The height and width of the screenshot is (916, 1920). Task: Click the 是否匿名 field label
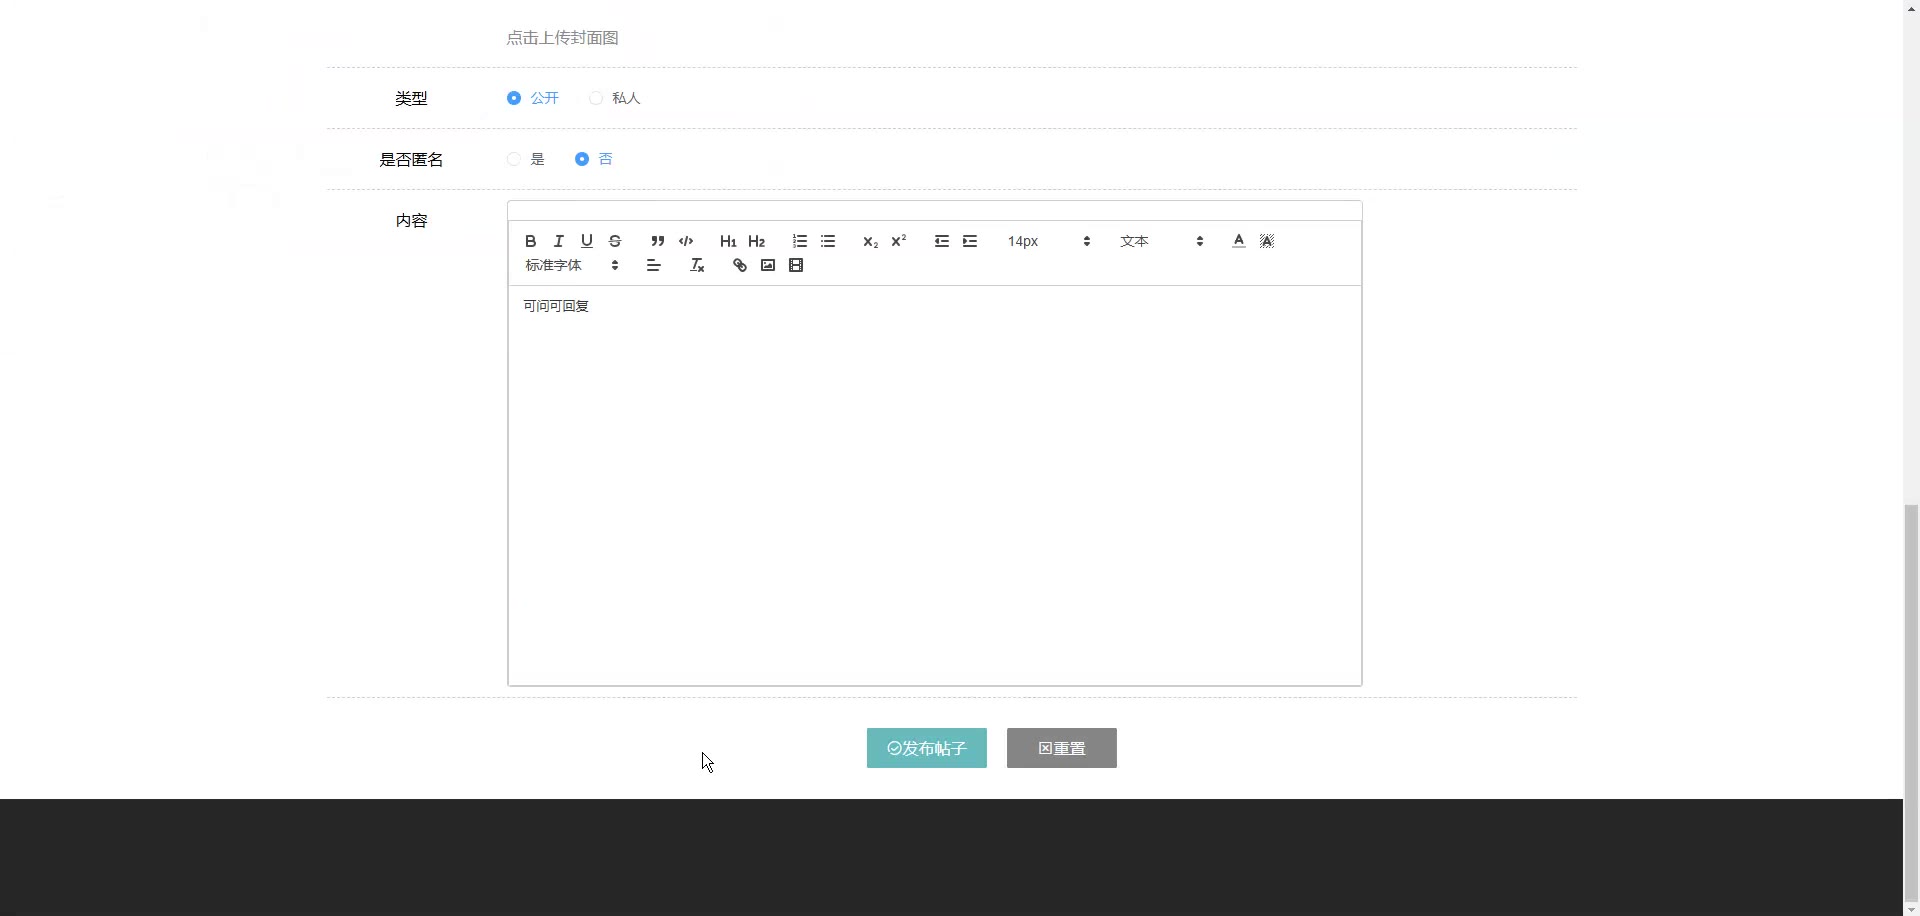411,159
